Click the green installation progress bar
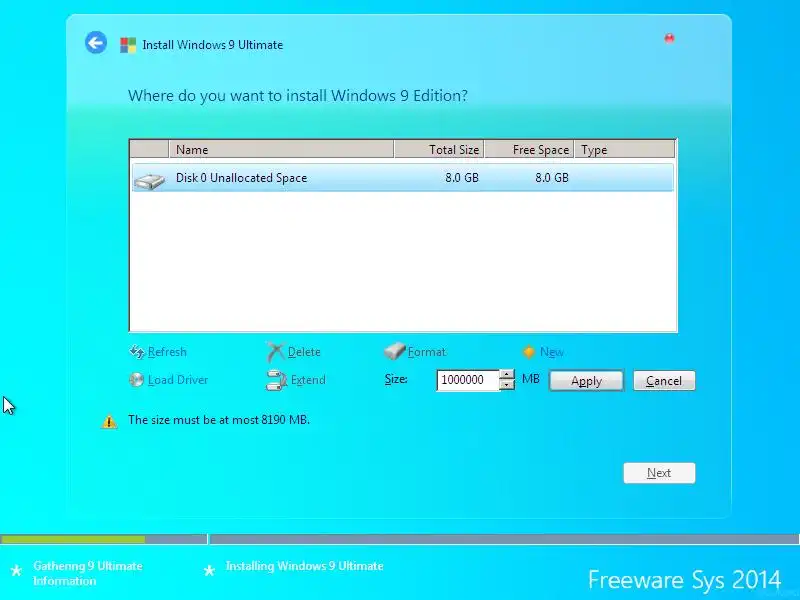 click(x=73, y=539)
